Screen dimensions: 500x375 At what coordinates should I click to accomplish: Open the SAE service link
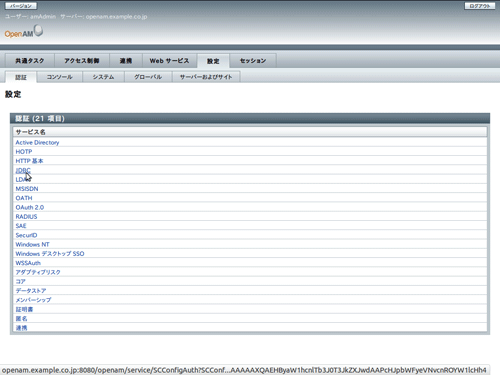point(21,226)
